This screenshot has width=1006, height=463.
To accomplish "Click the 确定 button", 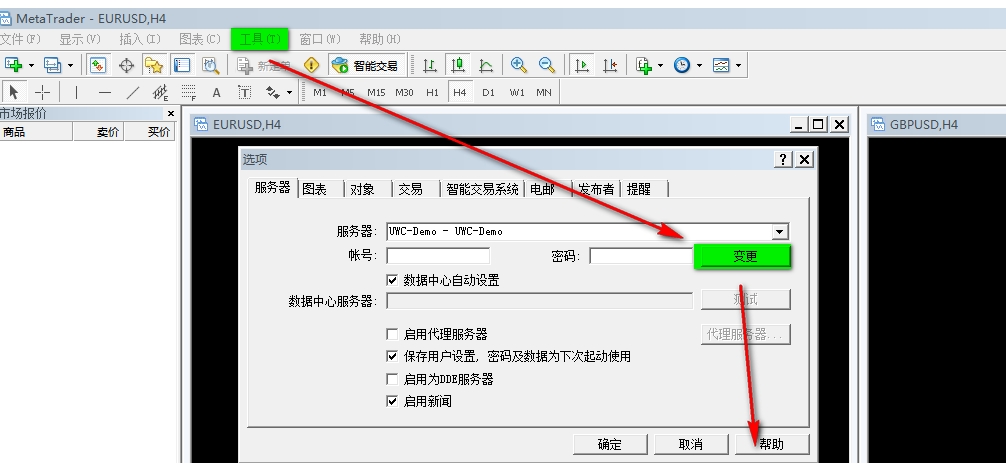I will tap(610, 444).
